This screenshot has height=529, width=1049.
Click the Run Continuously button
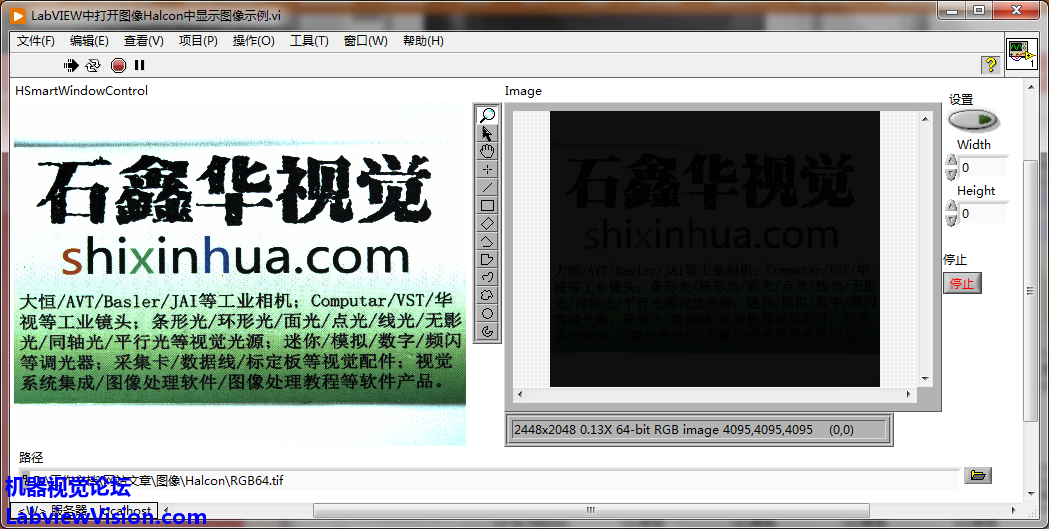(x=93, y=65)
